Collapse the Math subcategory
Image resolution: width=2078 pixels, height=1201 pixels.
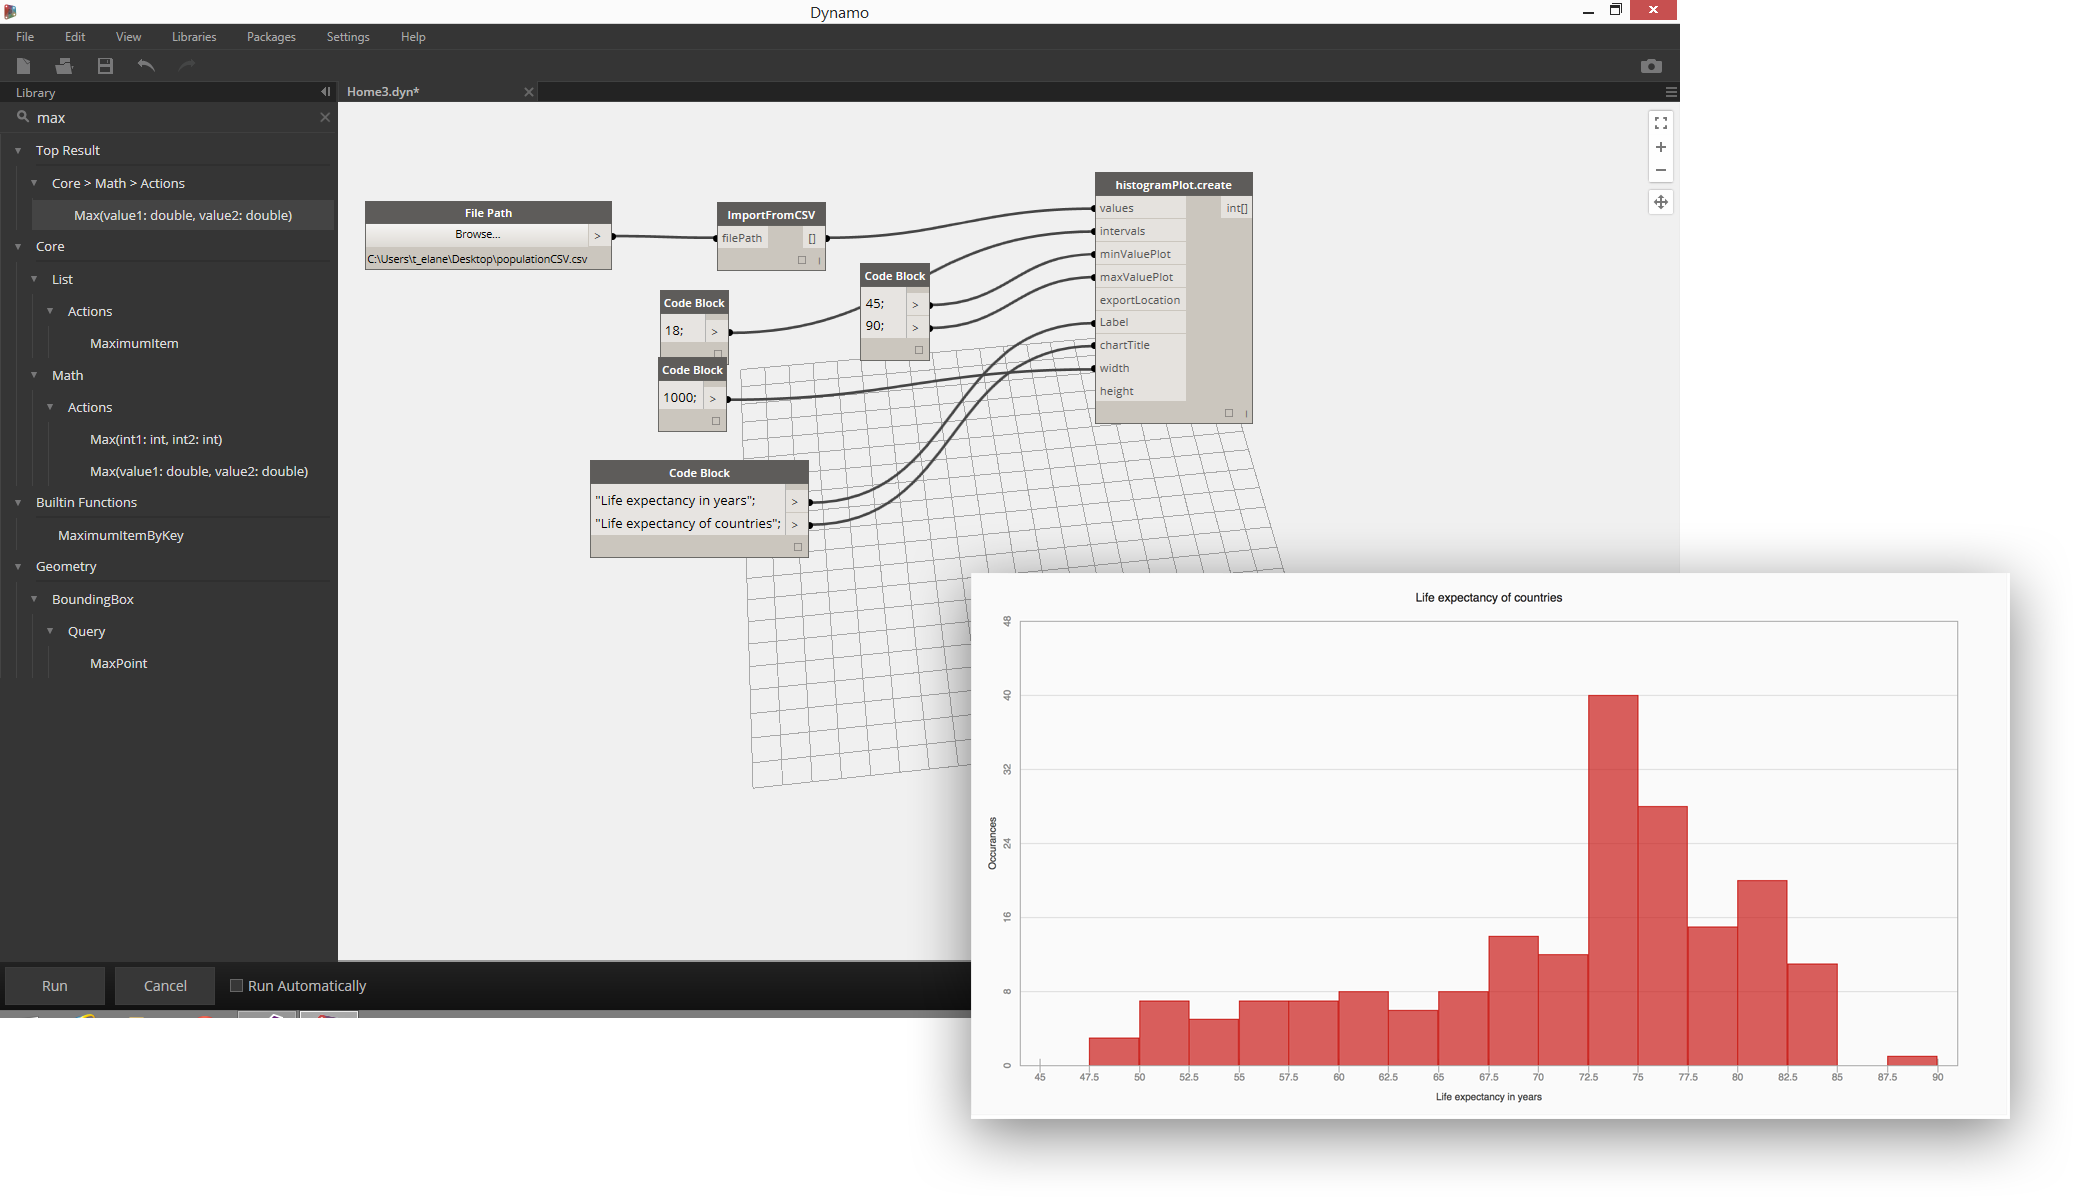[x=34, y=375]
